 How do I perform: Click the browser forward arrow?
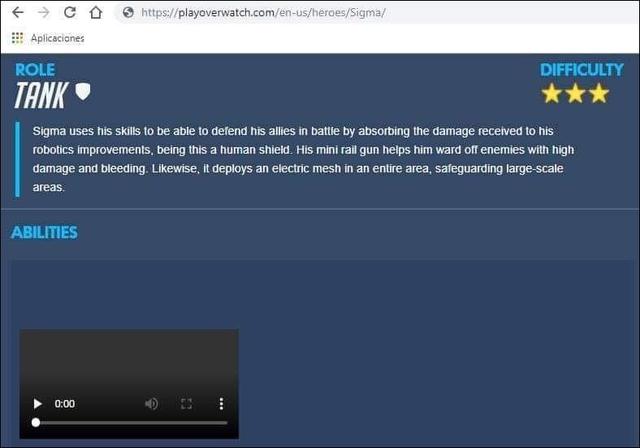click(43, 13)
